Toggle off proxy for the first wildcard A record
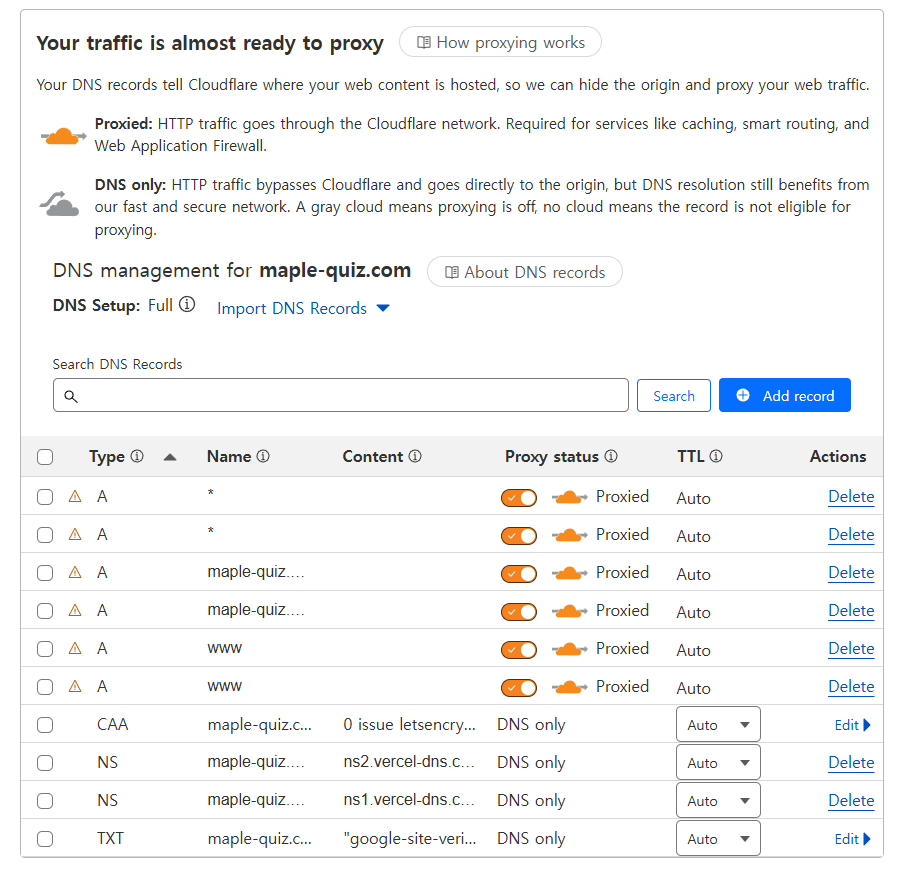907x873 pixels. tap(519, 497)
